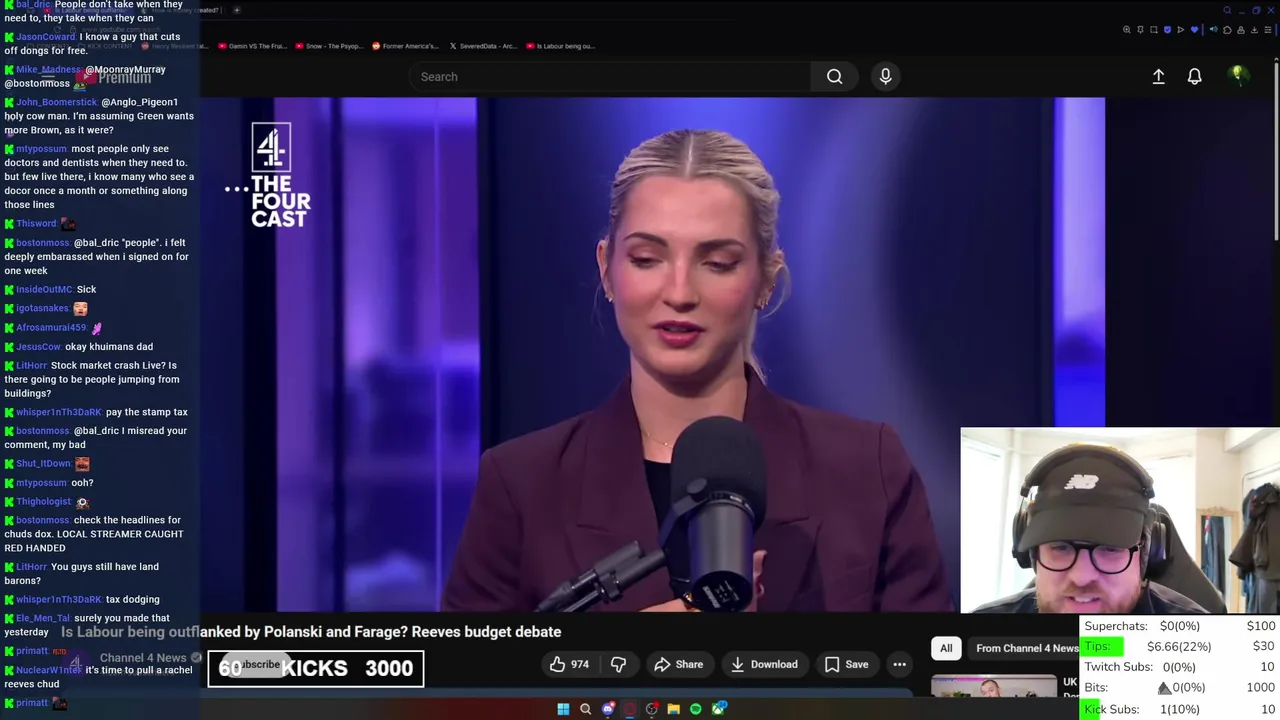1280x720 pixels.
Task: Save the video to a playlist
Action: [x=846, y=664]
